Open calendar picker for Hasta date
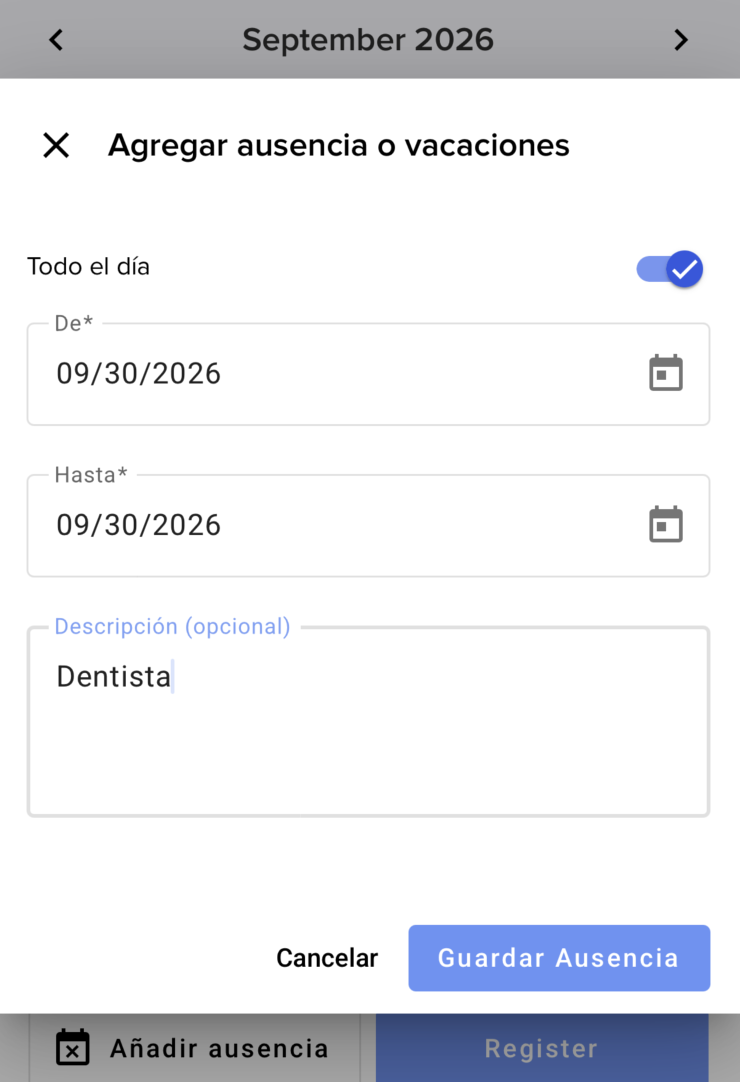The width and height of the screenshot is (740, 1082). [x=665, y=524]
